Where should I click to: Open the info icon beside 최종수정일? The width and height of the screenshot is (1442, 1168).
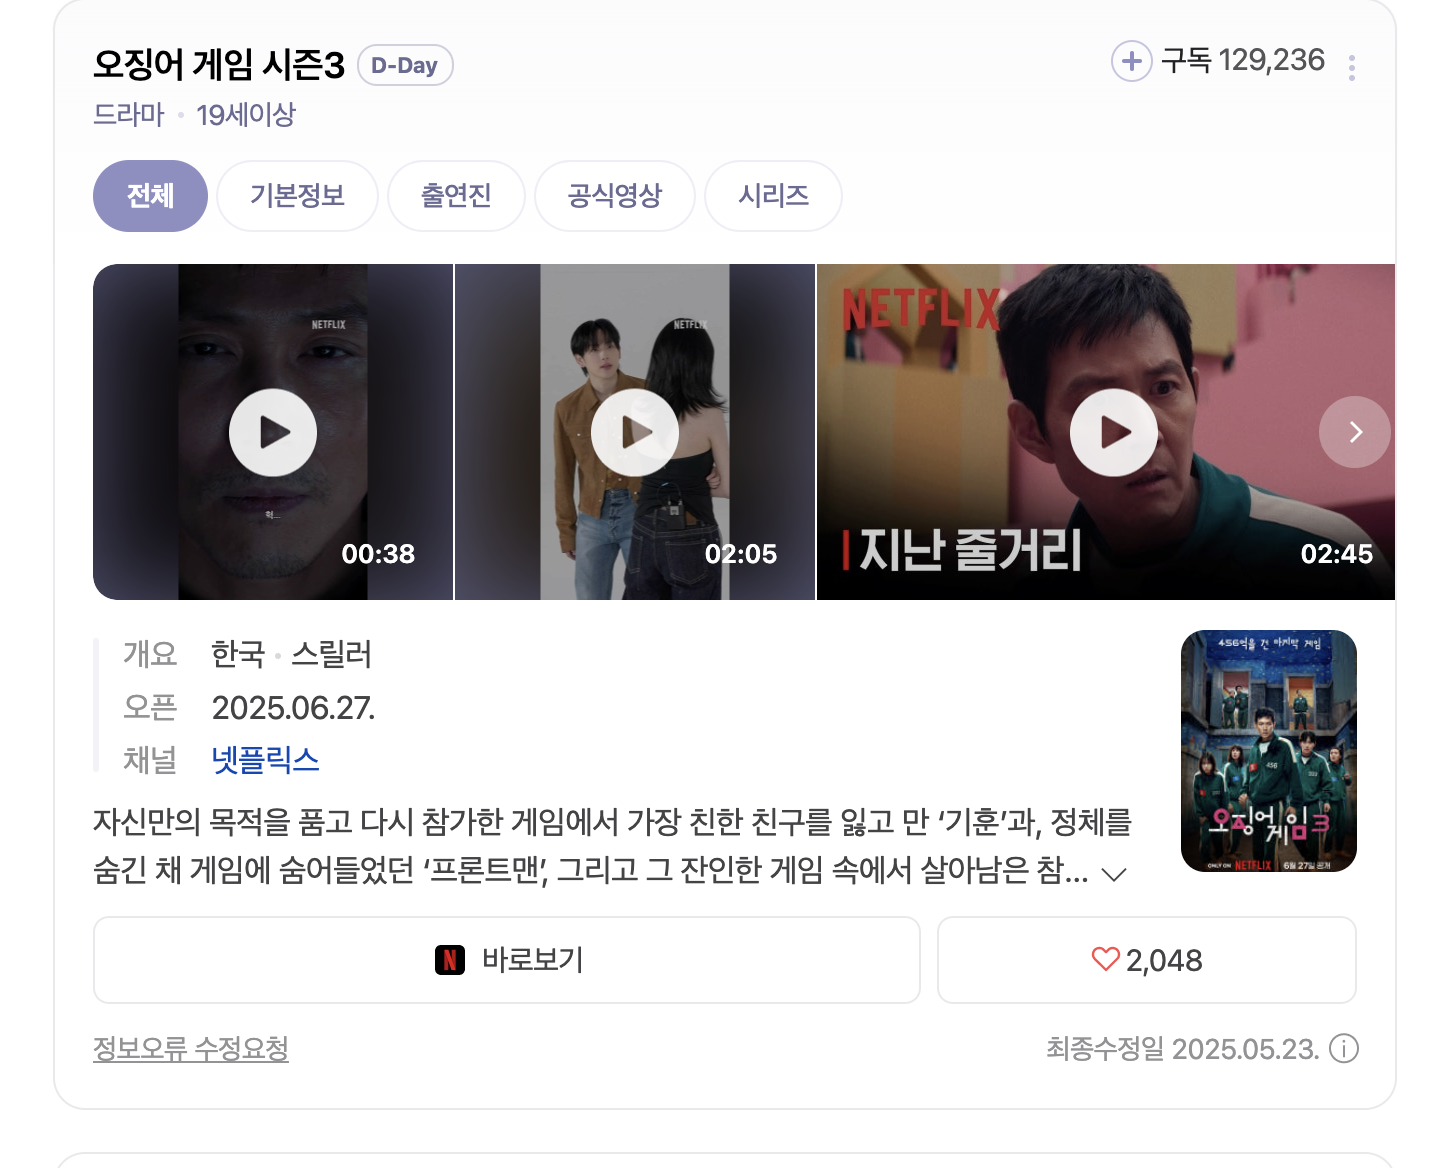tap(1344, 1049)
